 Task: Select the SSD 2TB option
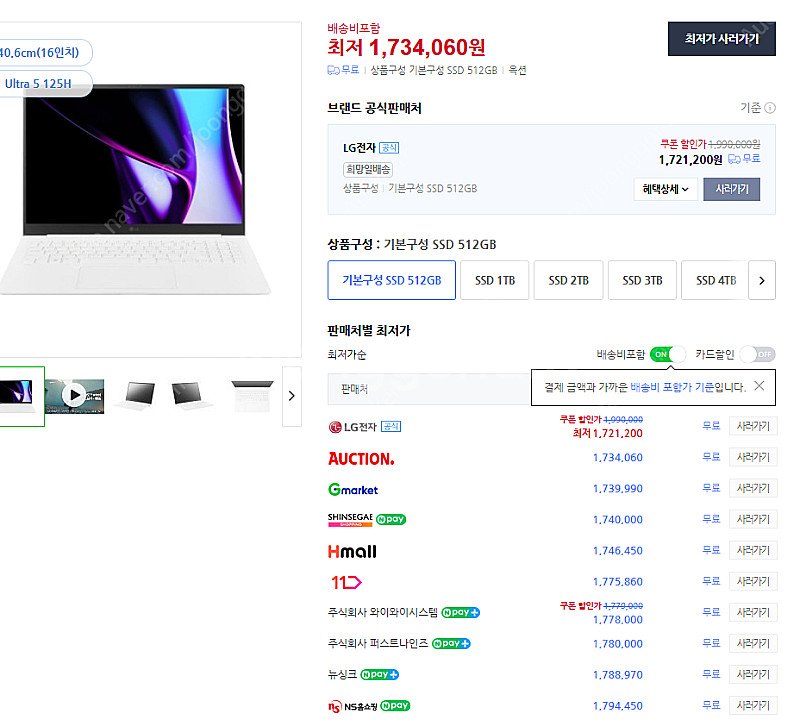pyautogui.click(x=568, y=280)
